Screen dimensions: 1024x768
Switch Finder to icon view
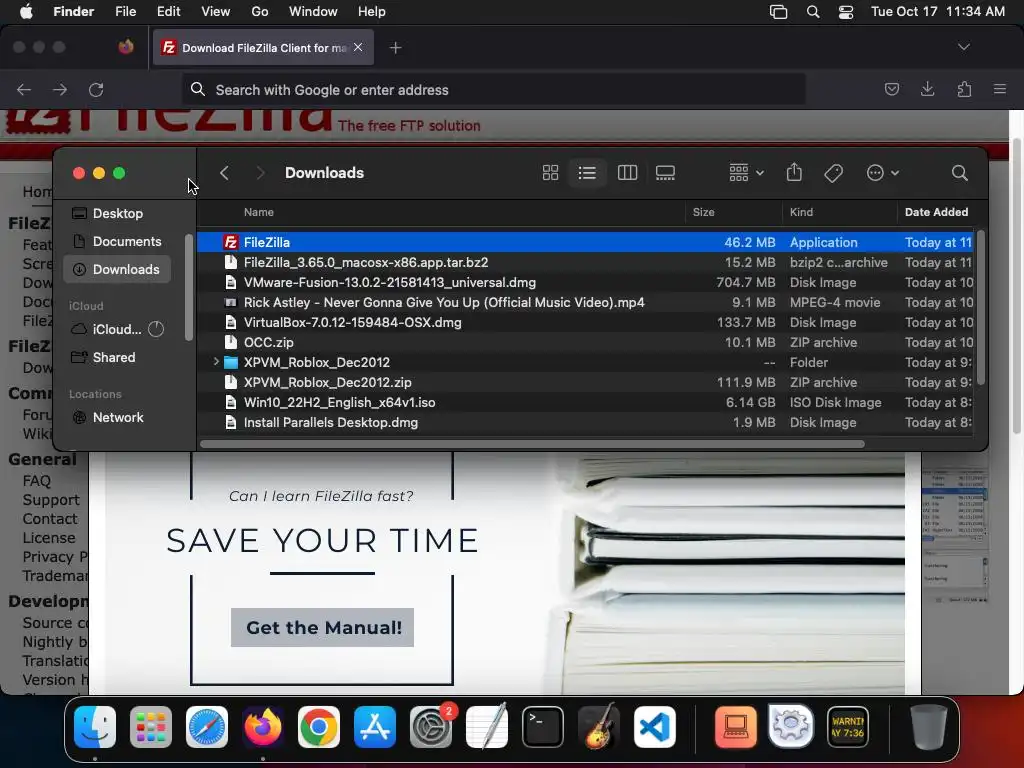coord(551,173)
